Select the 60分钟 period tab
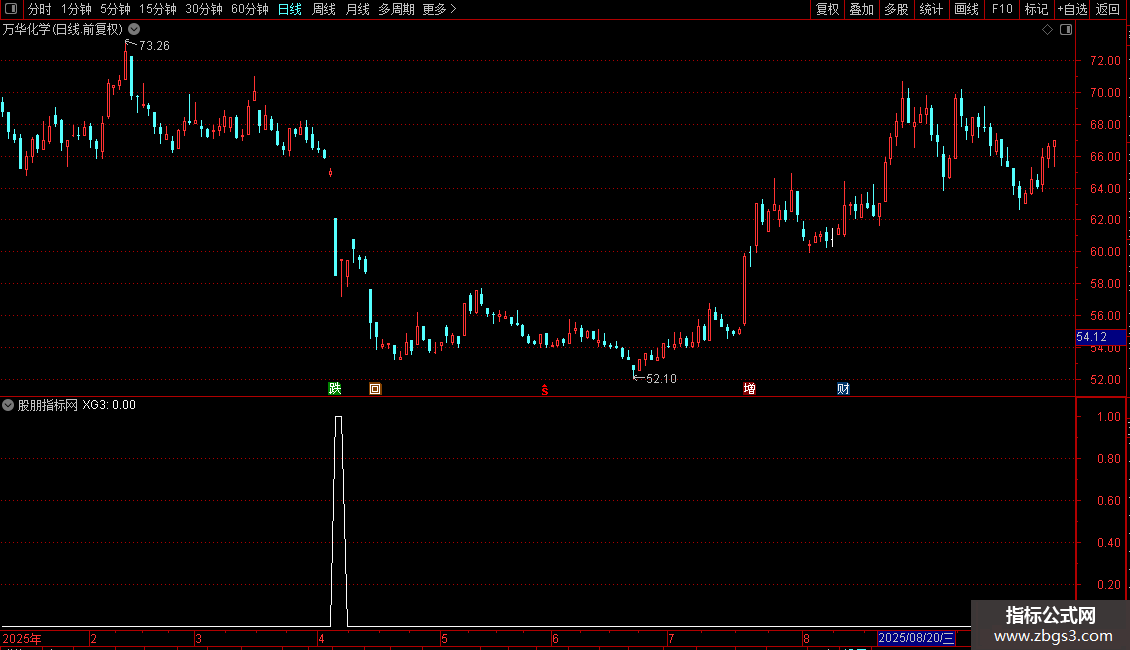This screenshot has height=650, width=1130. click(x=250, y=9)
